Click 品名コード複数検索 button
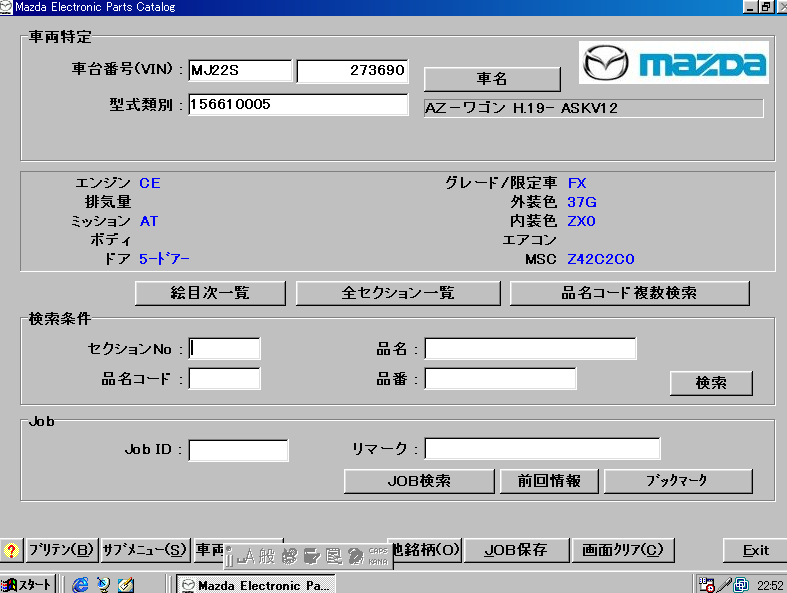 [x=629, y=293]
